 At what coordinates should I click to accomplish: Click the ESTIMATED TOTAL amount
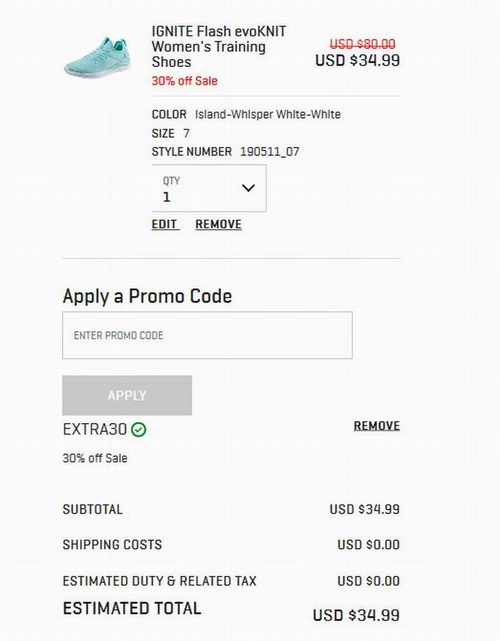[356, 615]
